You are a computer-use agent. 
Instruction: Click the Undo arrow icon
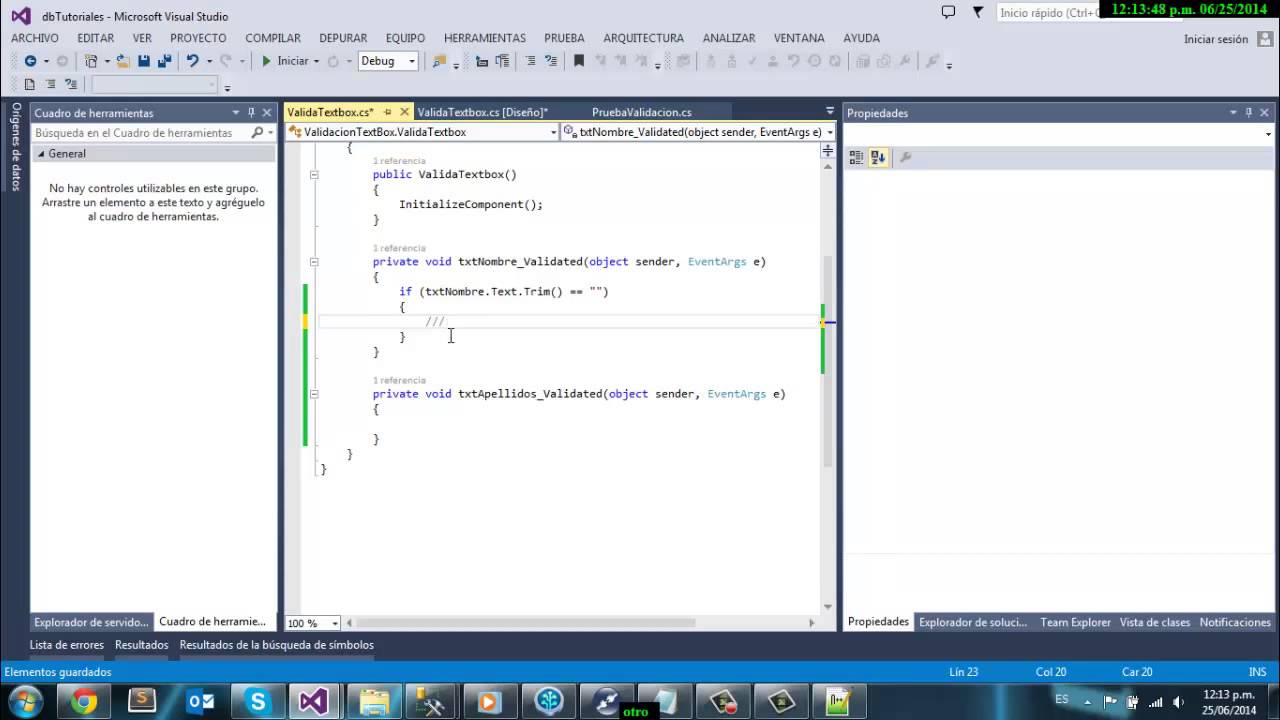point(192,61)
